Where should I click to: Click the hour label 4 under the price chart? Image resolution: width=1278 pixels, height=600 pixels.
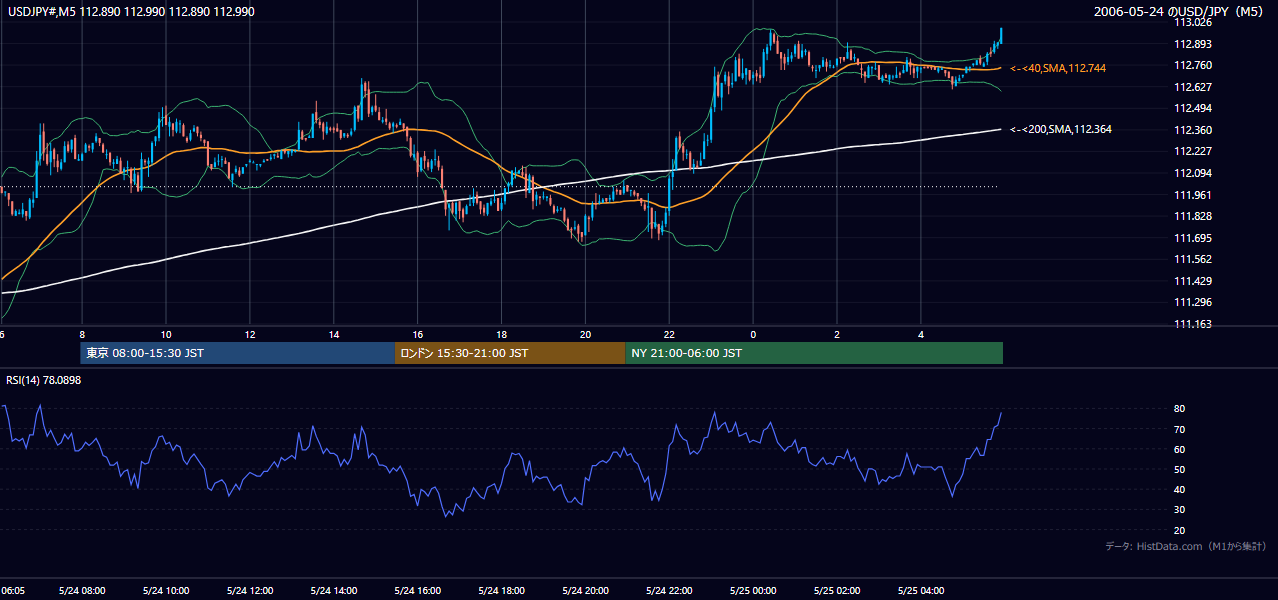(921, 335)
